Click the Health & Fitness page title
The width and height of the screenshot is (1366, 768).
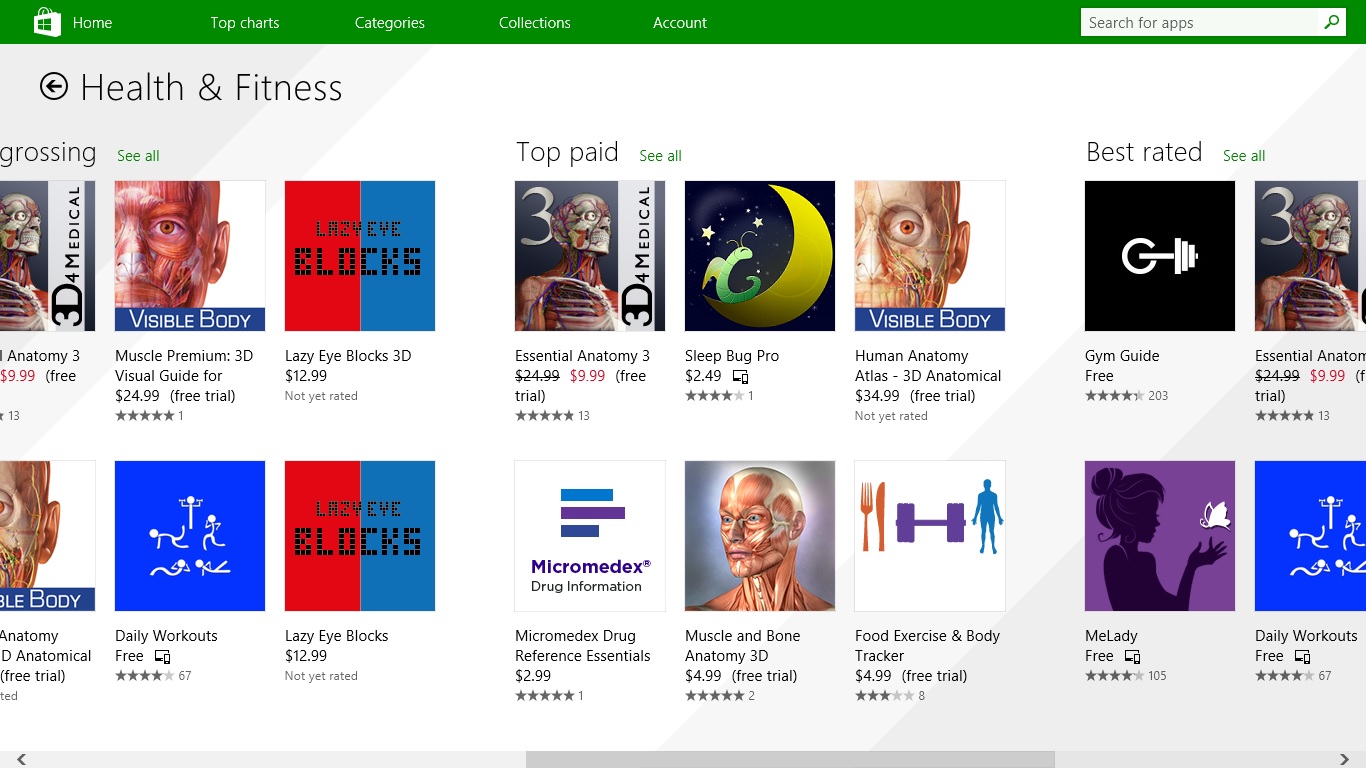[211, 88]
